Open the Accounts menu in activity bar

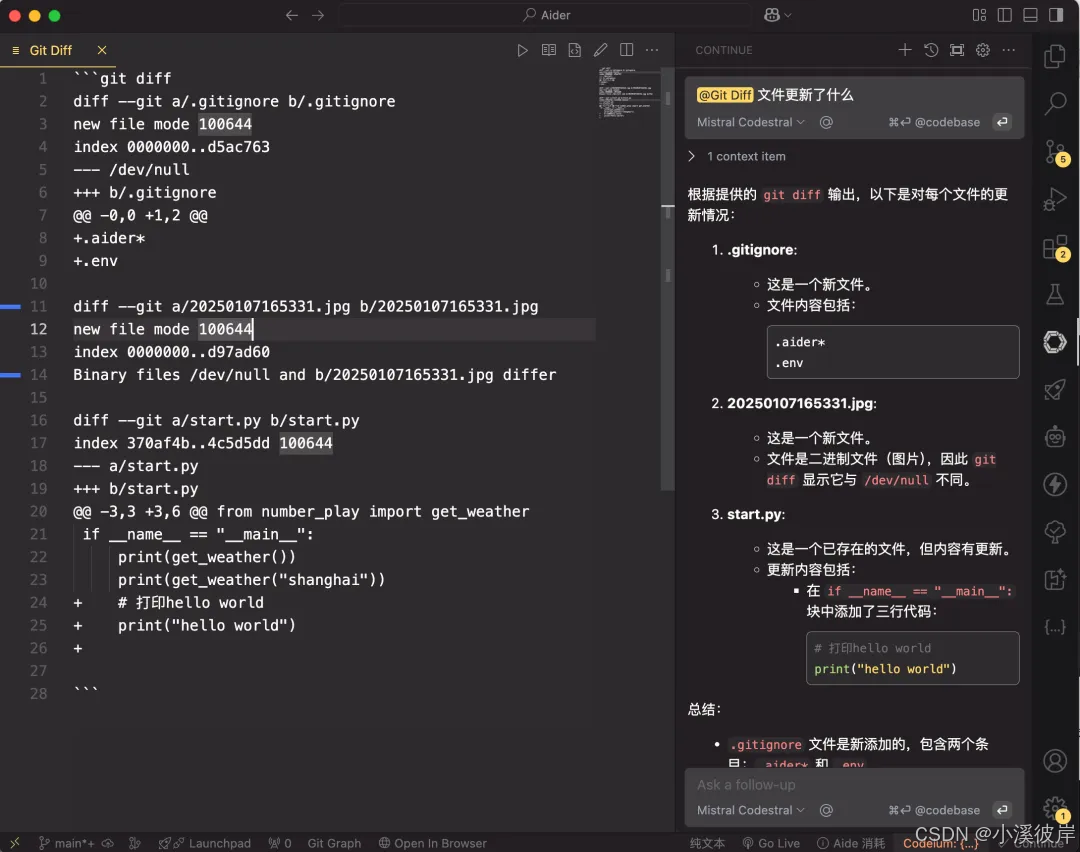(1055, 761)
